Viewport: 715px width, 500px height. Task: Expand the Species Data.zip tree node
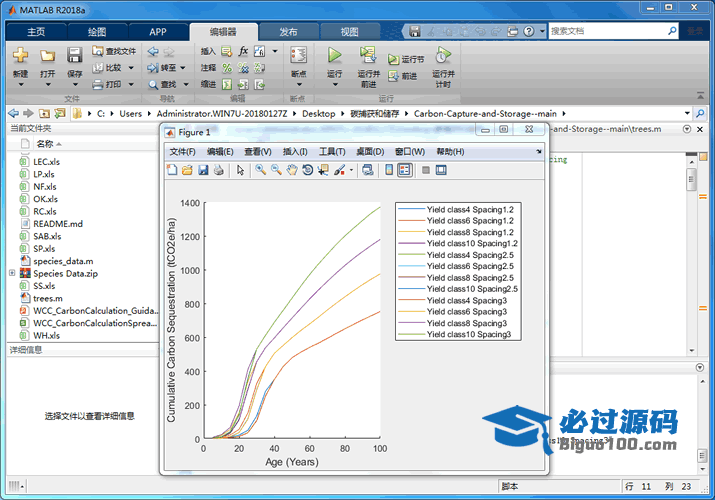[x=12, y=273]
